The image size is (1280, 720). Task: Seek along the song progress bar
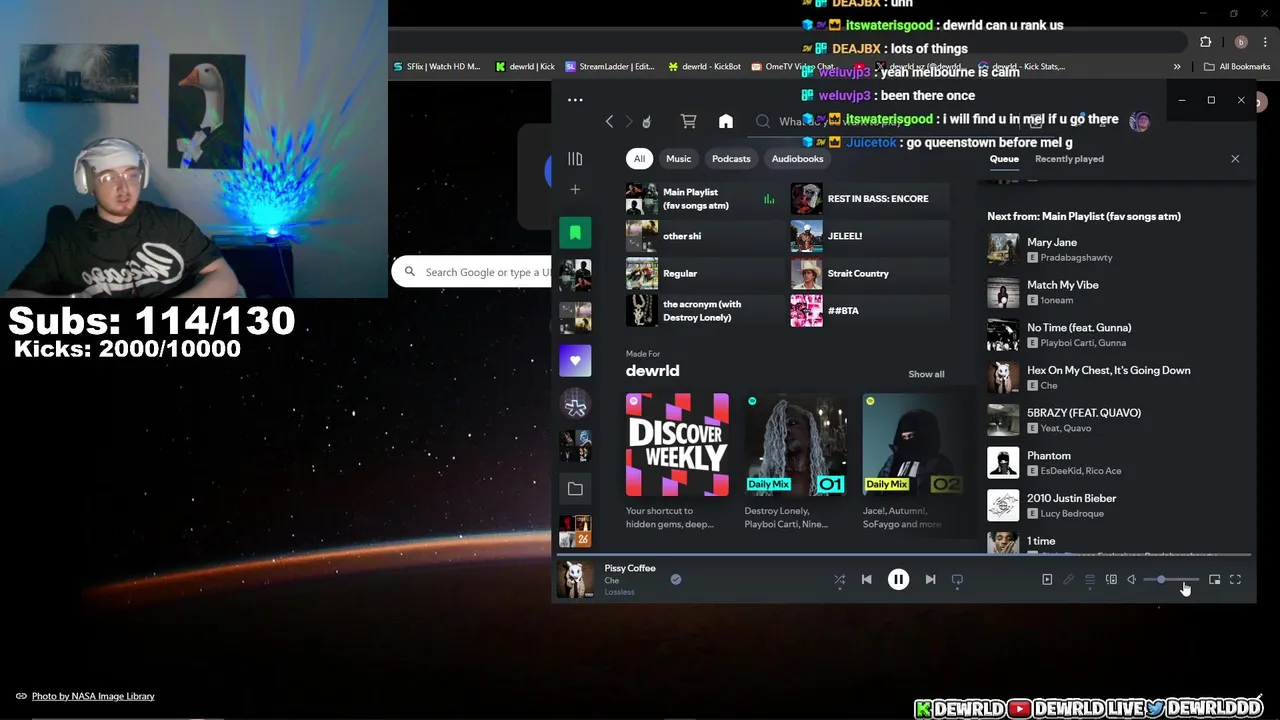(x=904, y=554)
